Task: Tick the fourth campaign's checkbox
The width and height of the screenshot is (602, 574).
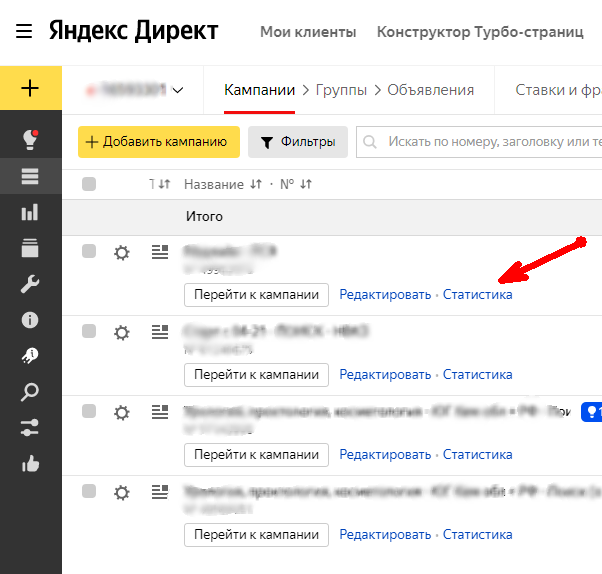Action: (89, 491)
